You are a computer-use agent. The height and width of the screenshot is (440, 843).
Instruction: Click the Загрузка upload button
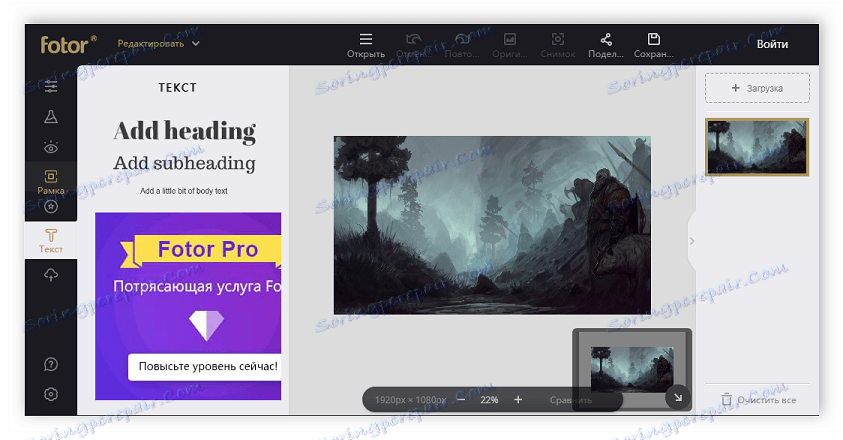click(x=757, y=88)
